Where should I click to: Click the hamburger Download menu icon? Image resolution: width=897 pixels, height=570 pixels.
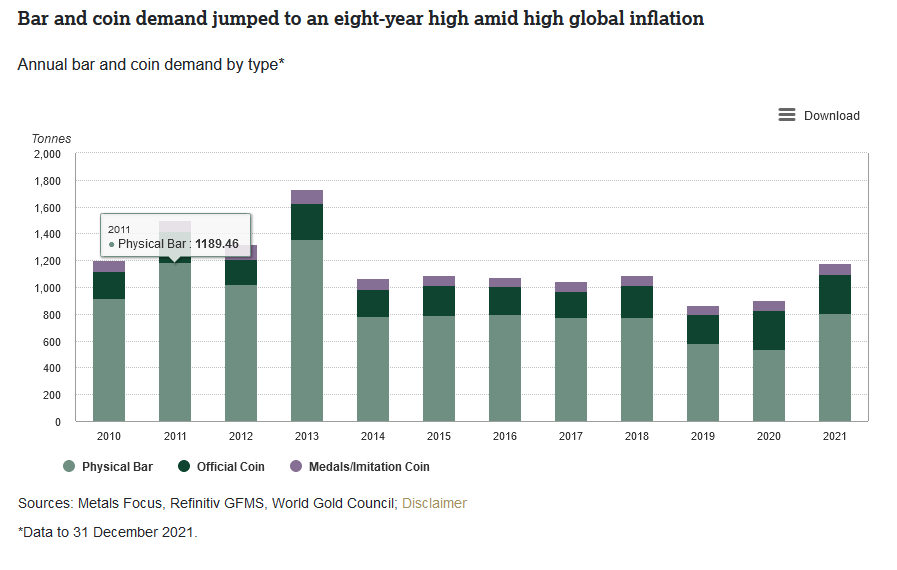click(787, 115)
